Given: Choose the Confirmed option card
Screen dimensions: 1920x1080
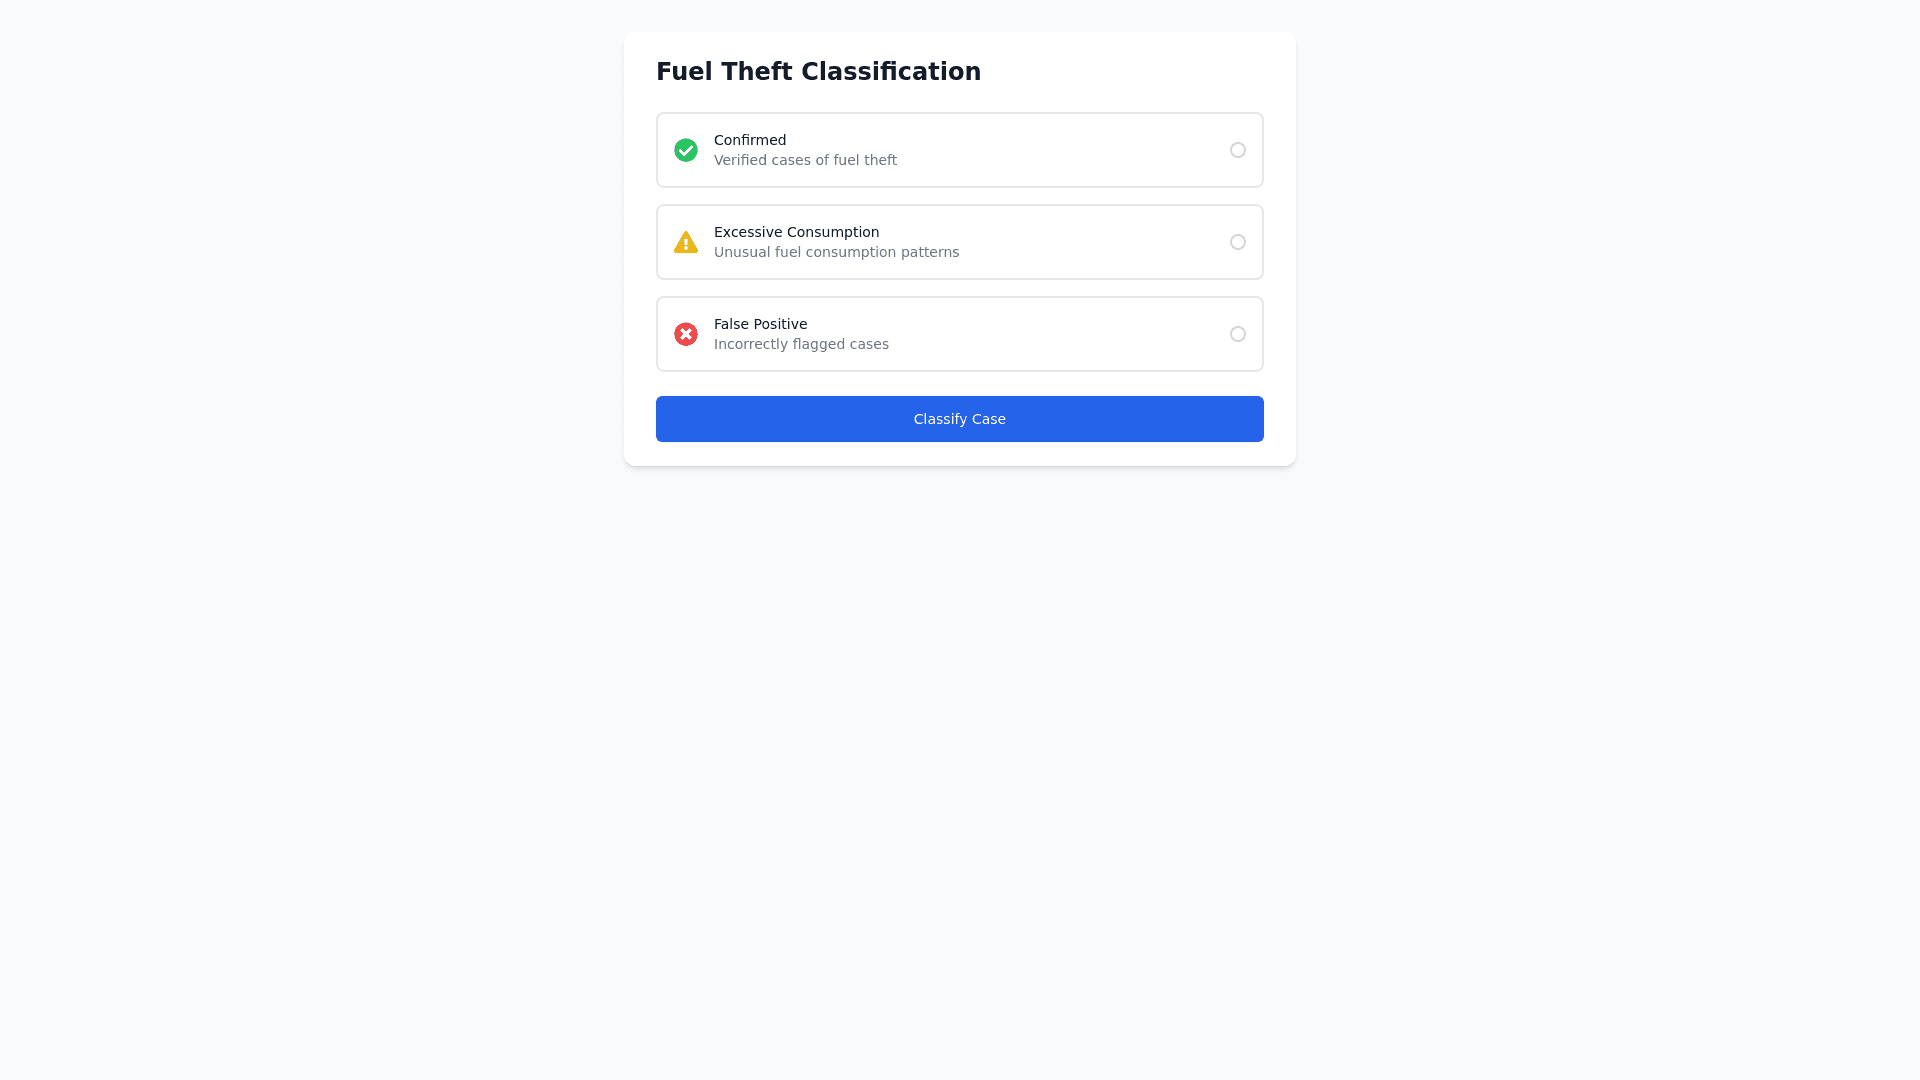Looking at the screenshot, I should (1050, 150).
